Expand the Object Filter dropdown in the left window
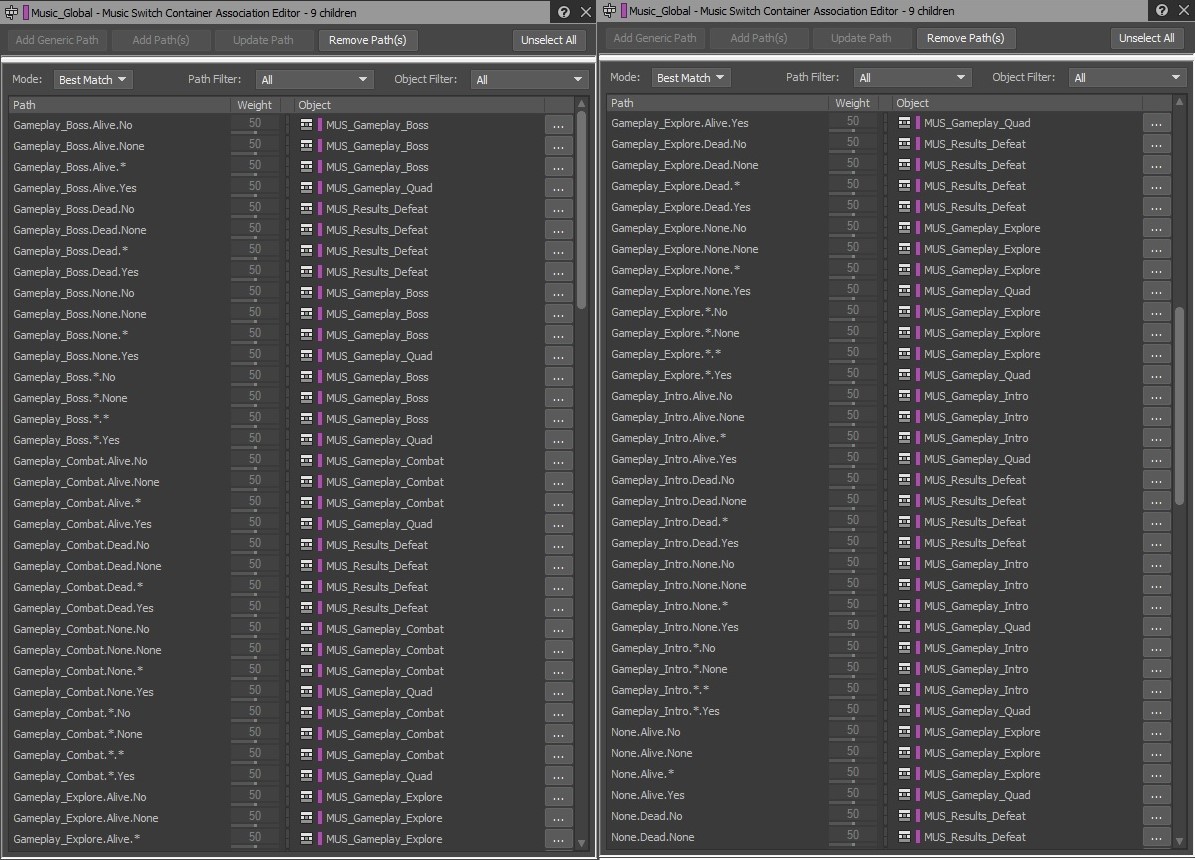Screen dimensions: 1195x860 pos(530,80)
